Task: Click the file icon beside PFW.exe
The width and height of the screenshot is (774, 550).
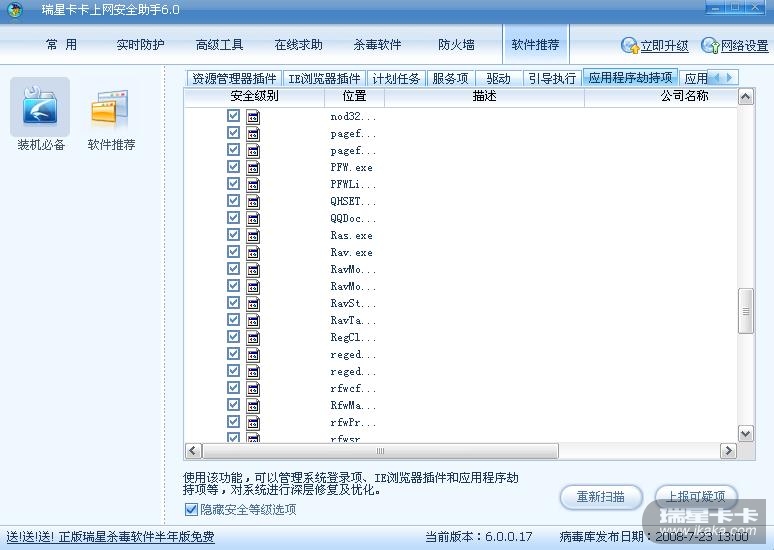Action: point(253,168)
